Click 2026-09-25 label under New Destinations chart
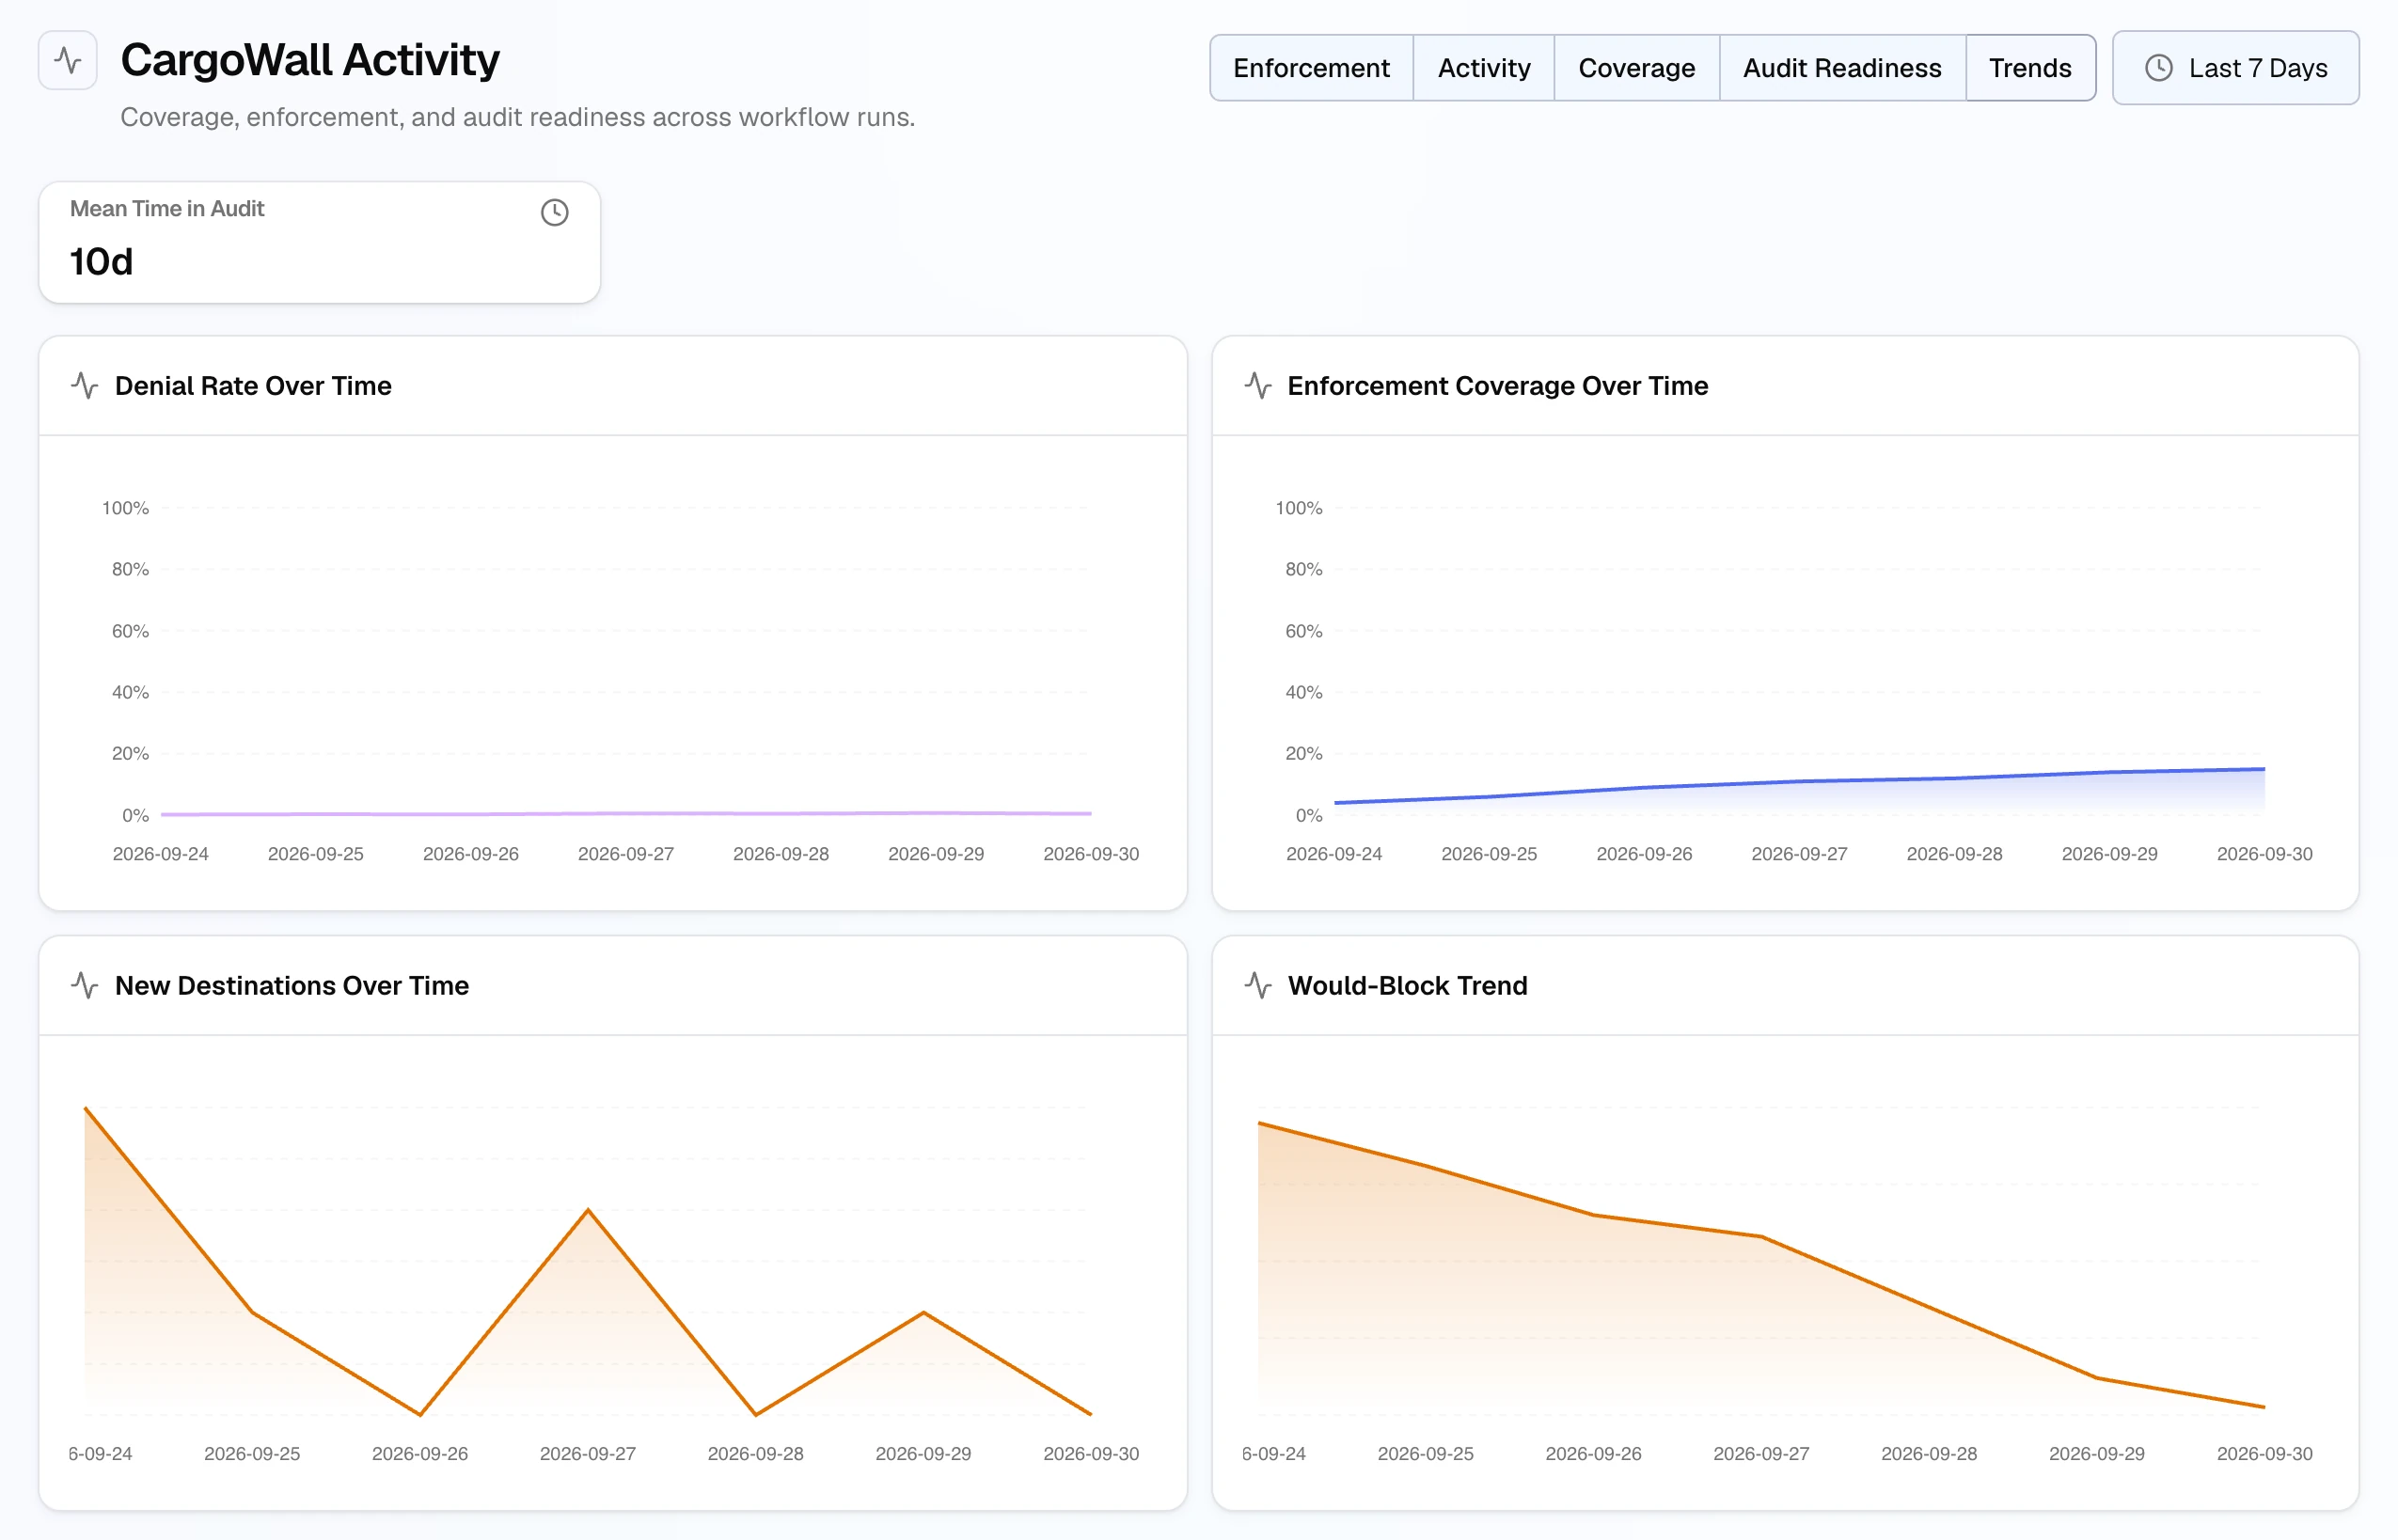The width and height of the screenshot is (2398, 1540). point(252,1454)
